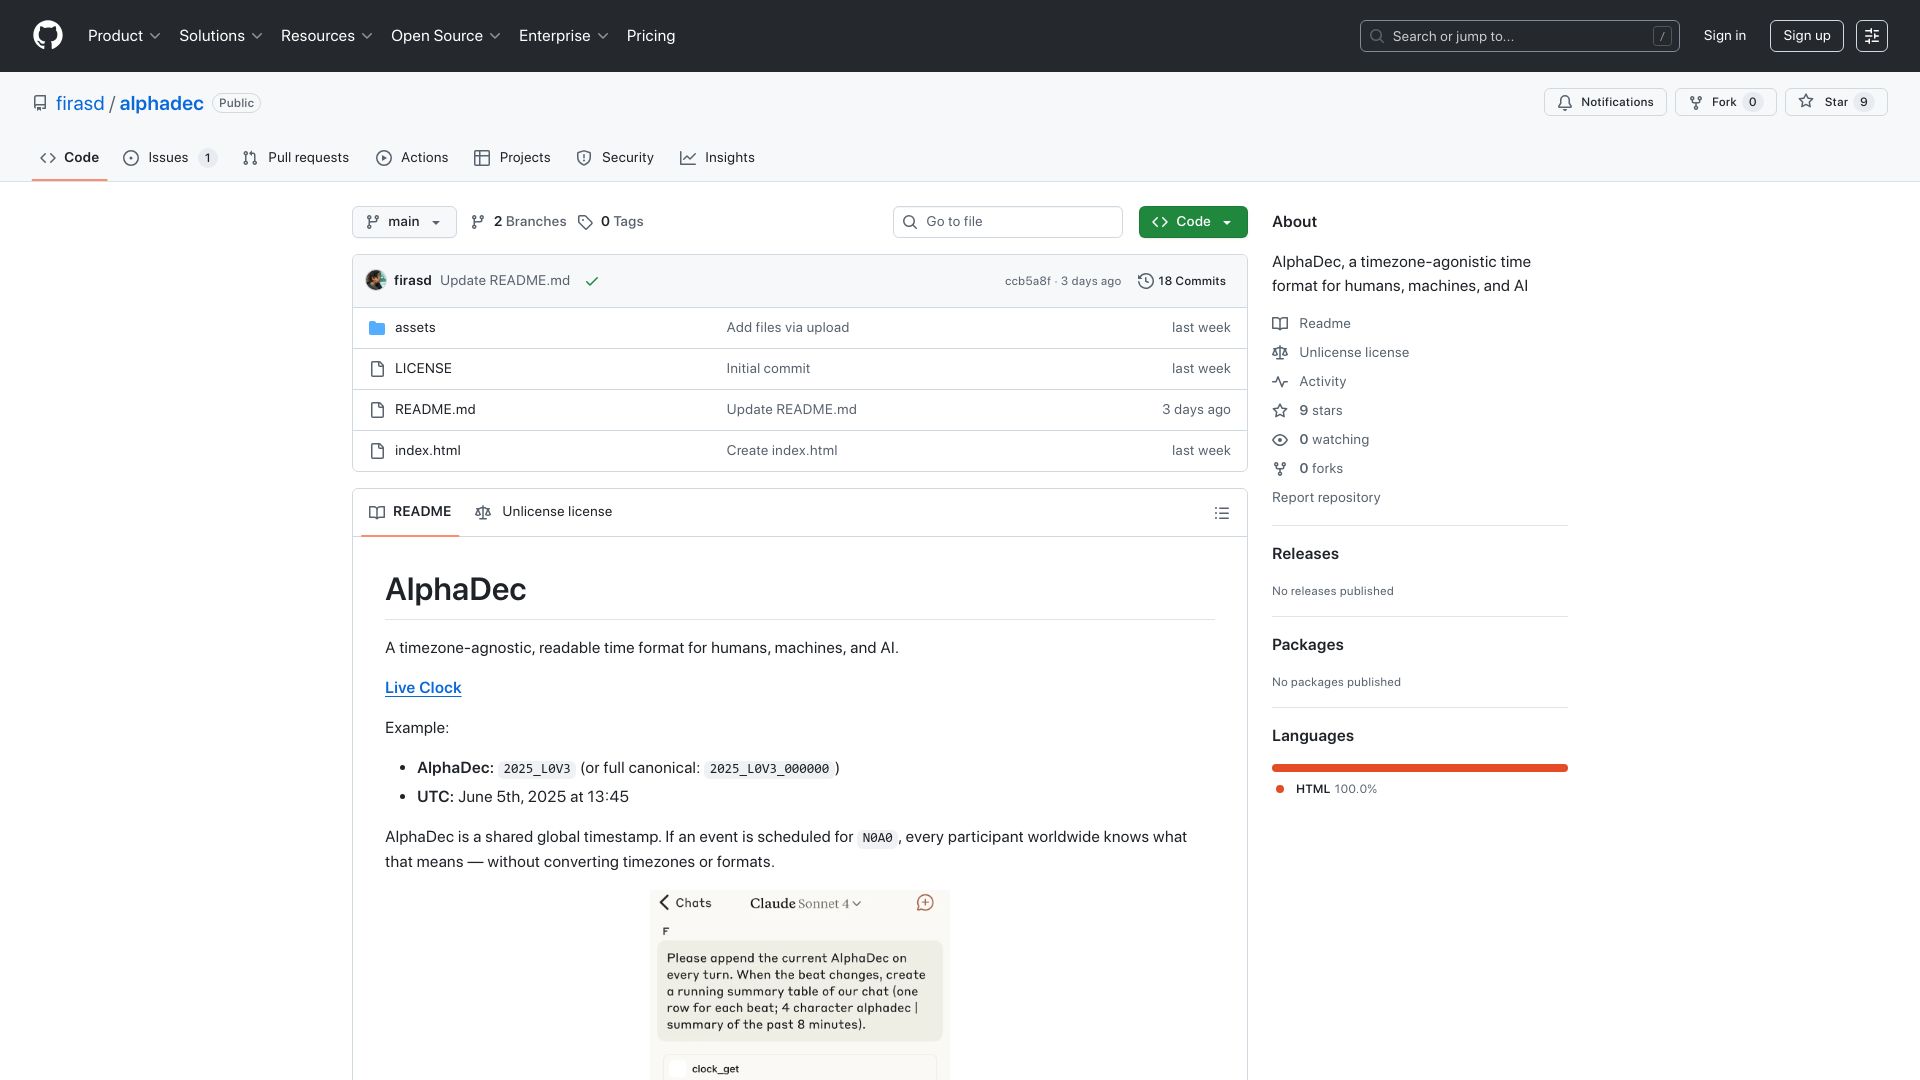Open 0 watching link
This screenshot has width=1920, height=1080.
click(x=1321, y=440)
